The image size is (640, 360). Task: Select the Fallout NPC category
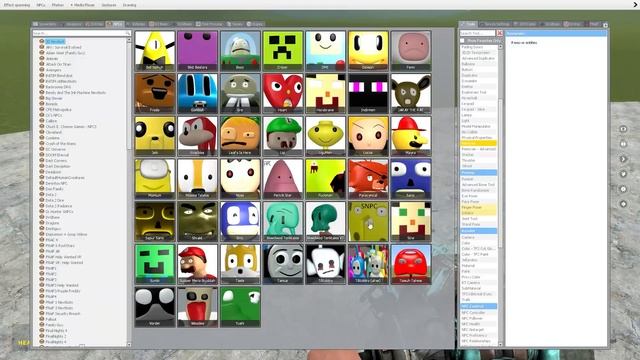[x=51, y=319]
